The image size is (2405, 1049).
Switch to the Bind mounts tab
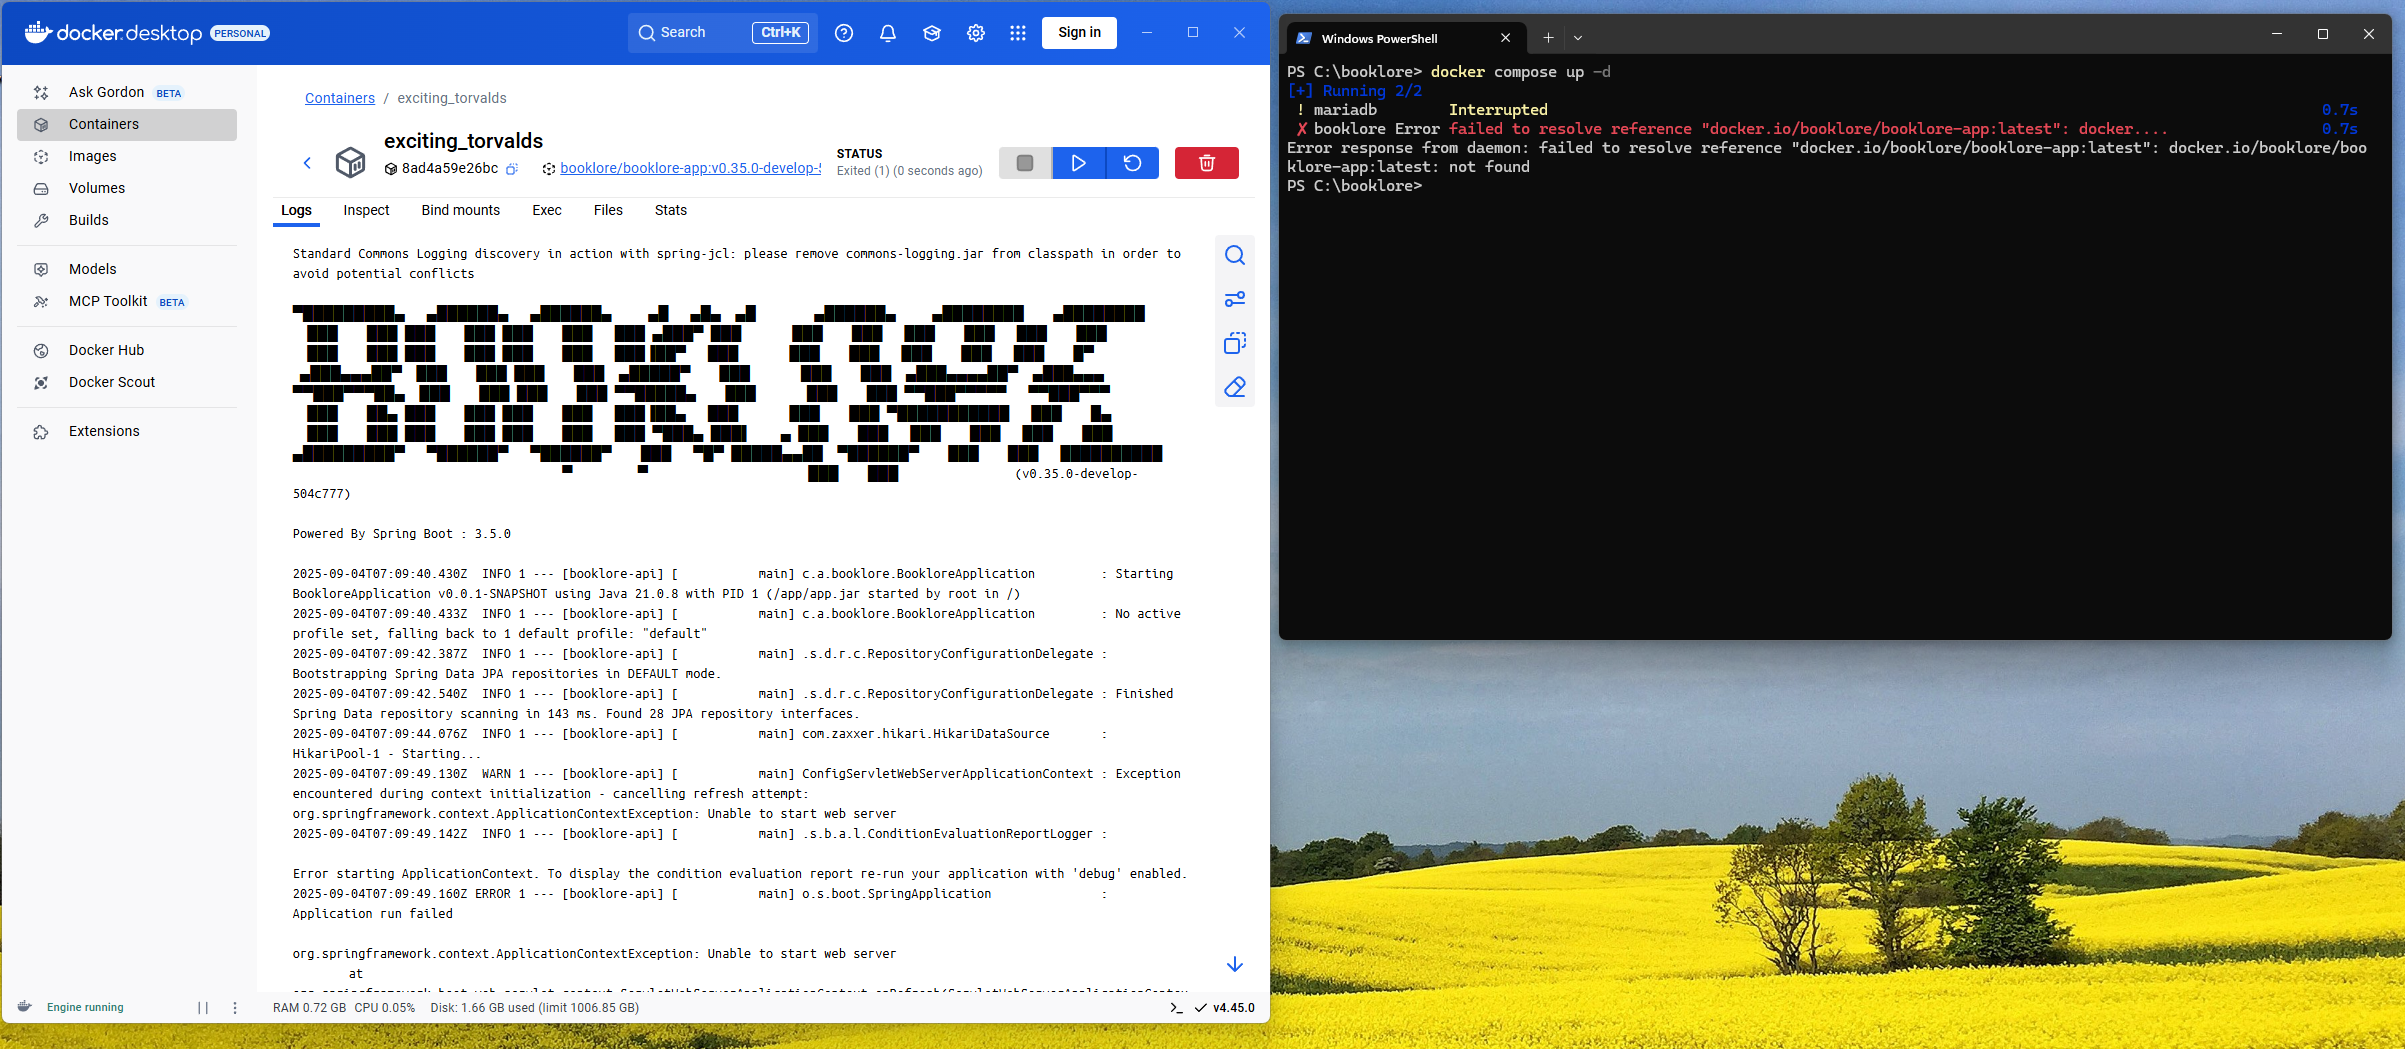pos(461,210)
